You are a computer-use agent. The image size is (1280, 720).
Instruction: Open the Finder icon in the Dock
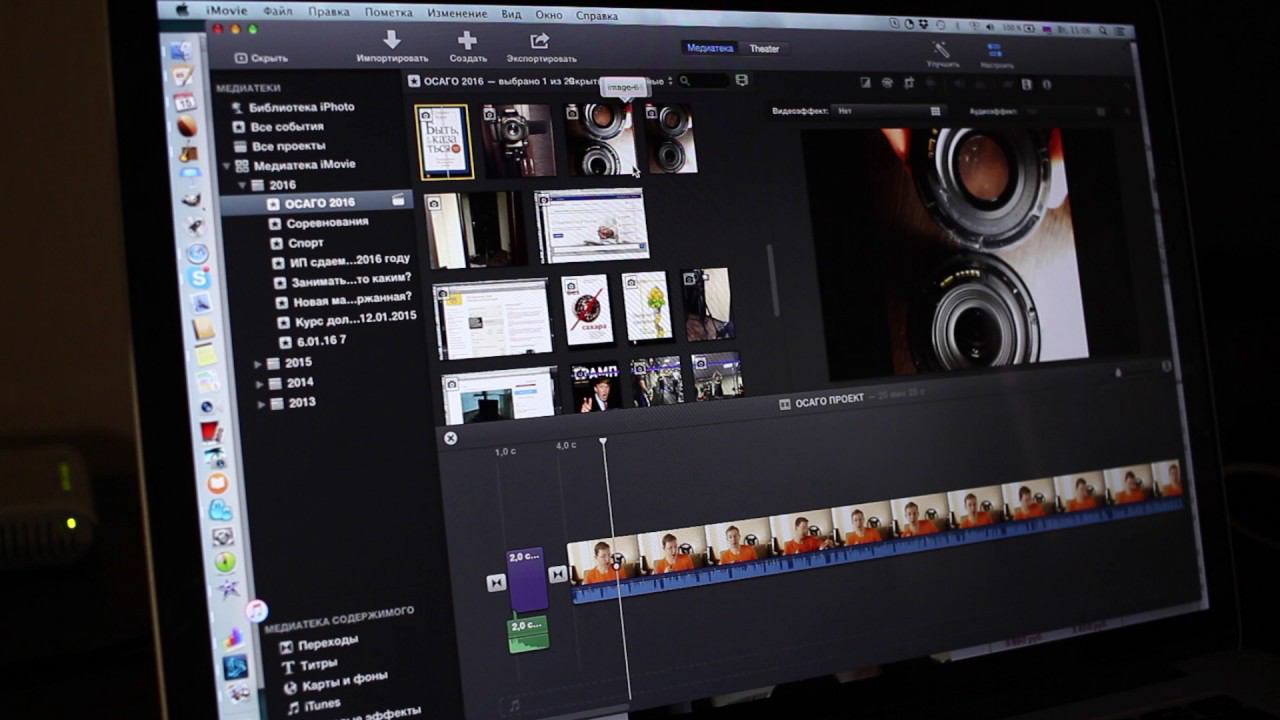pos(180,51)
